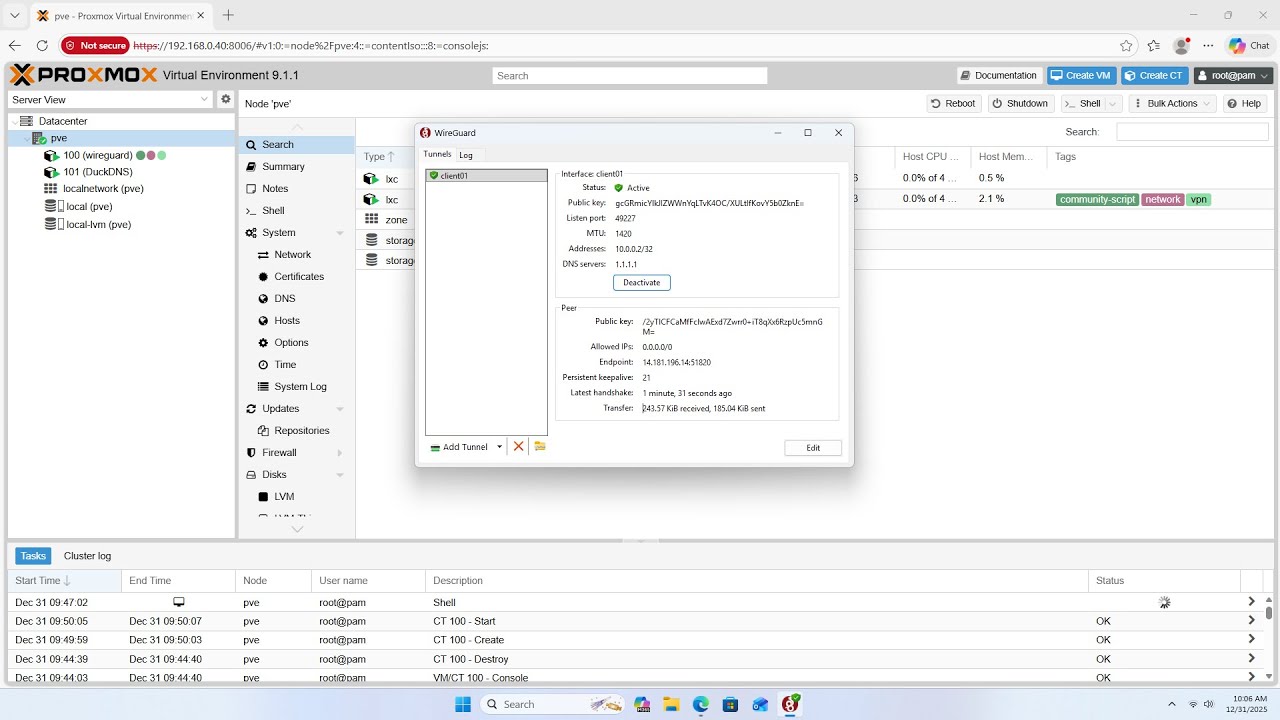Collapse the Updates section arrow
The width and height of the screenshot is (1280, 720).
(340, 409)
